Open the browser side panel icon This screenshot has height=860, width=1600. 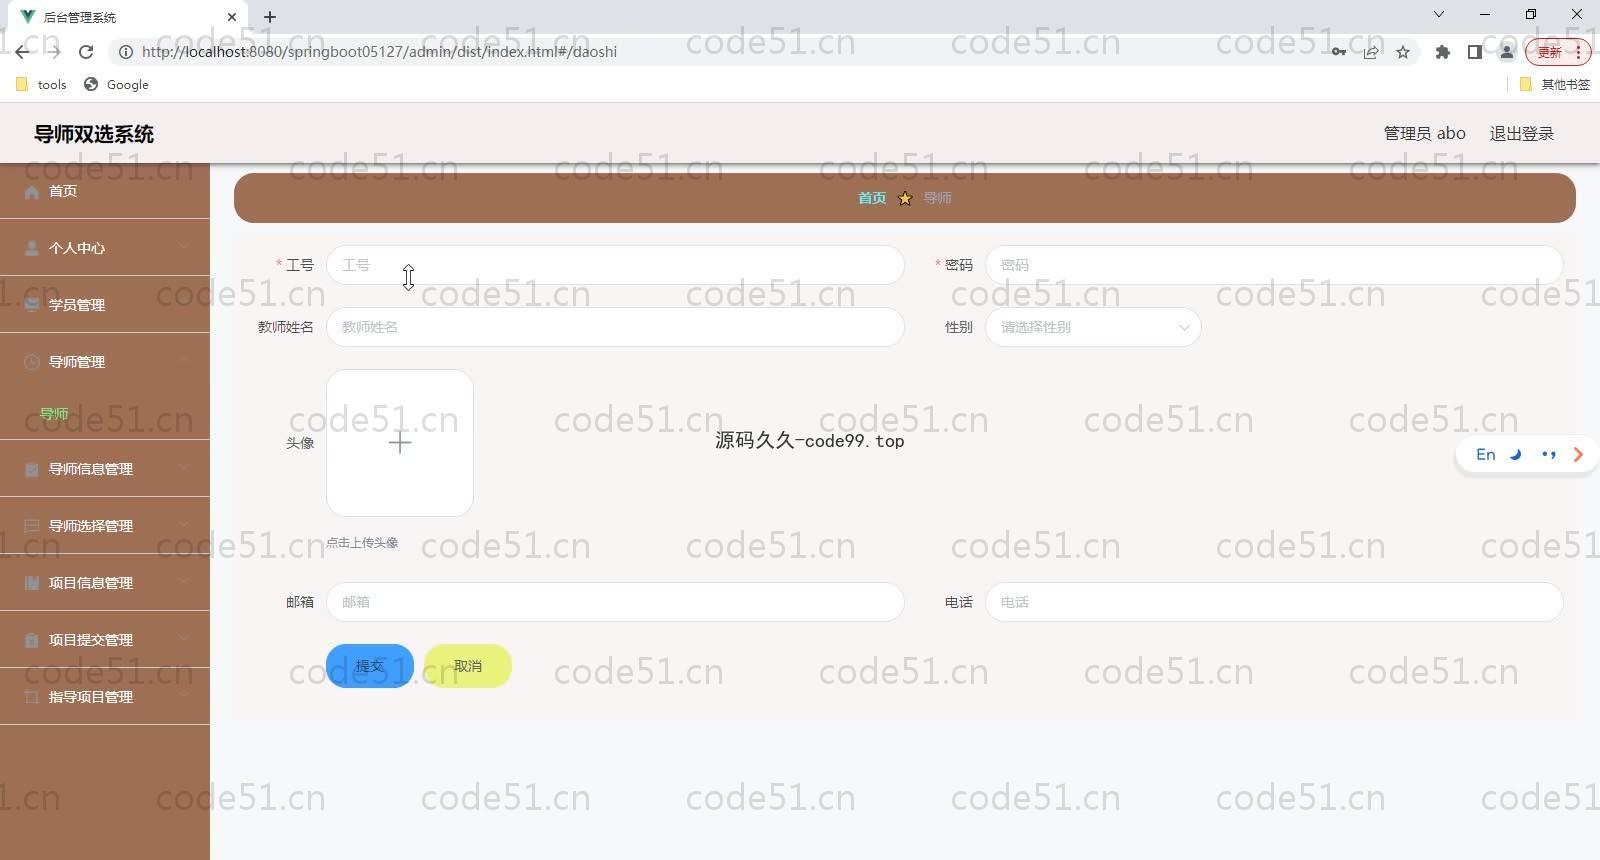coord(1474,52)
